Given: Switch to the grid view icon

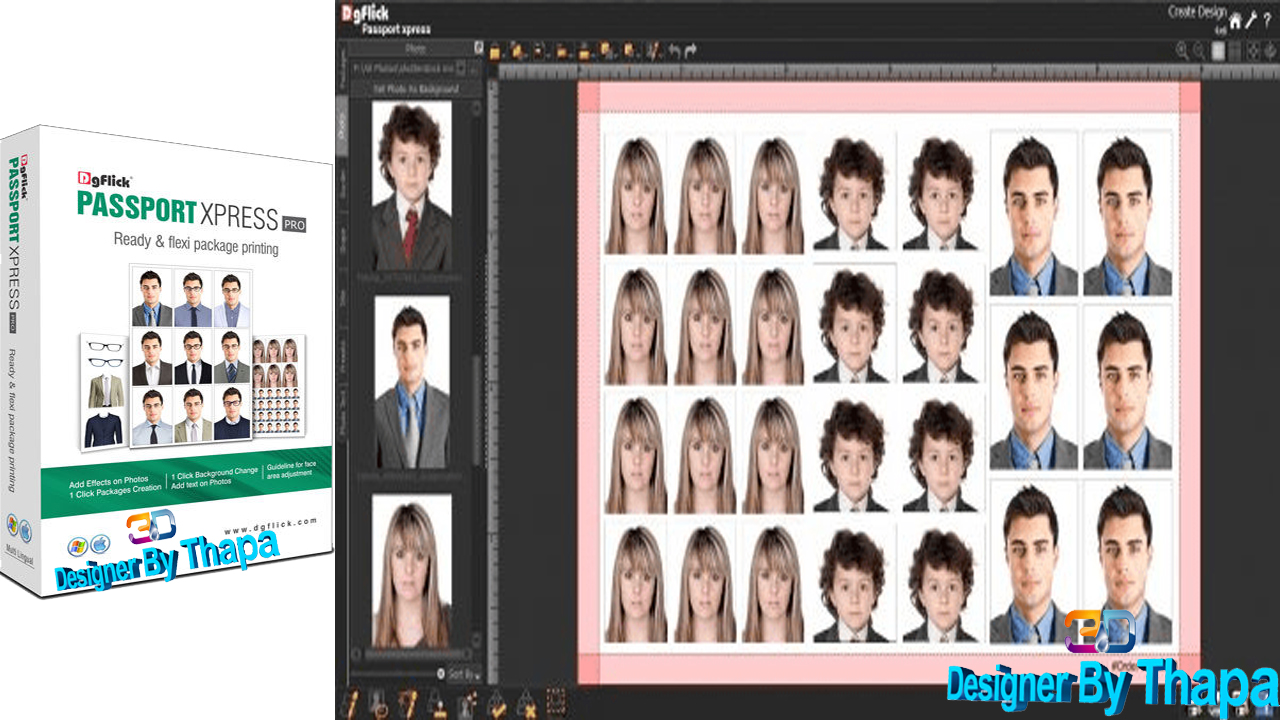Looking at the screenshot, I should 1235,50.
